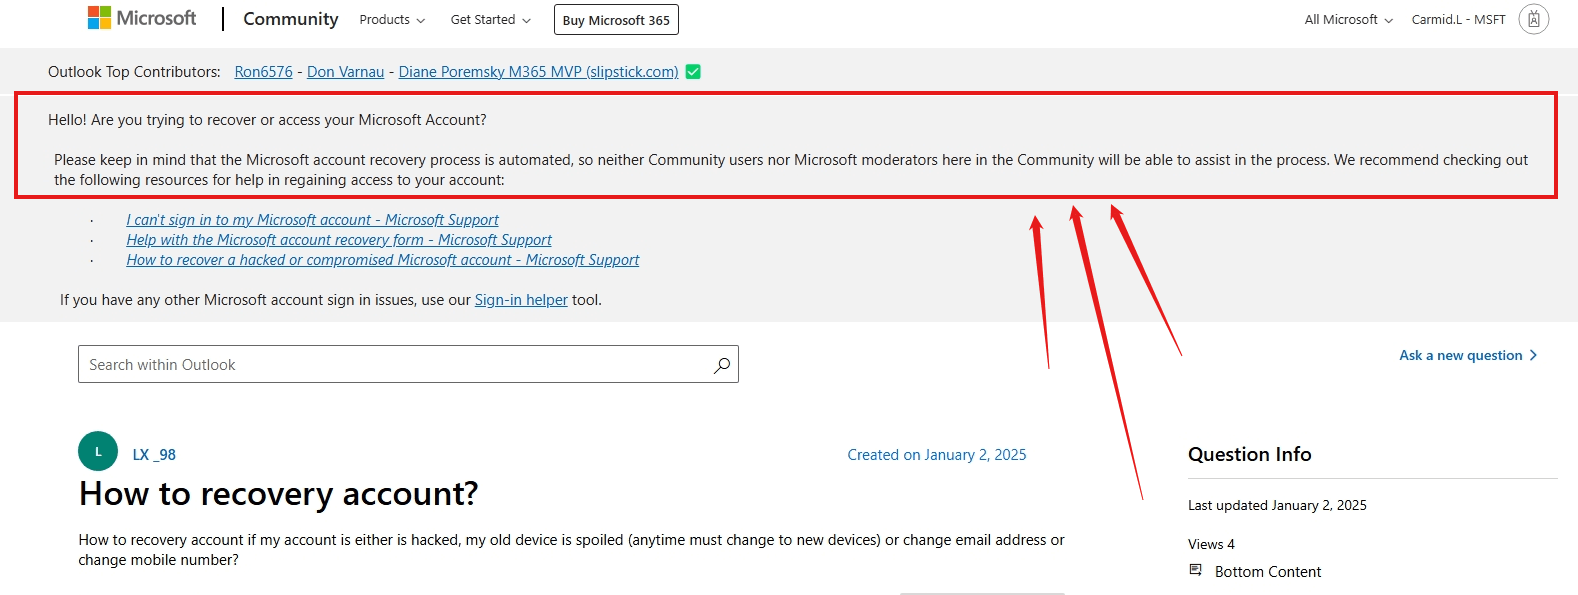Expand the Get Started dropdown

(490, 19)
